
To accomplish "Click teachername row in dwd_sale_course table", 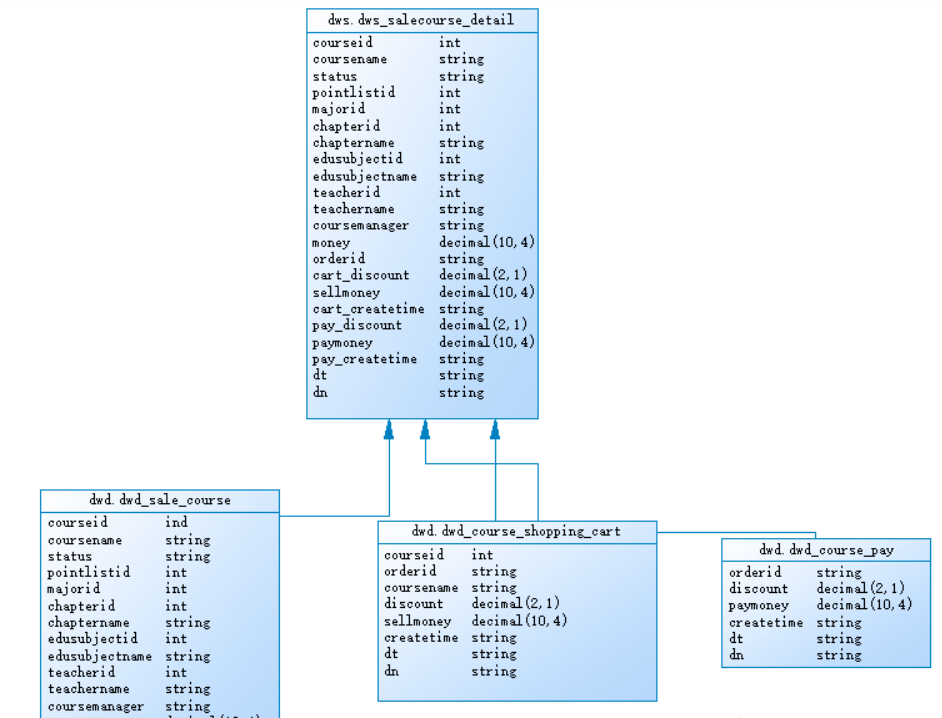I will click(x=160, y=689).
